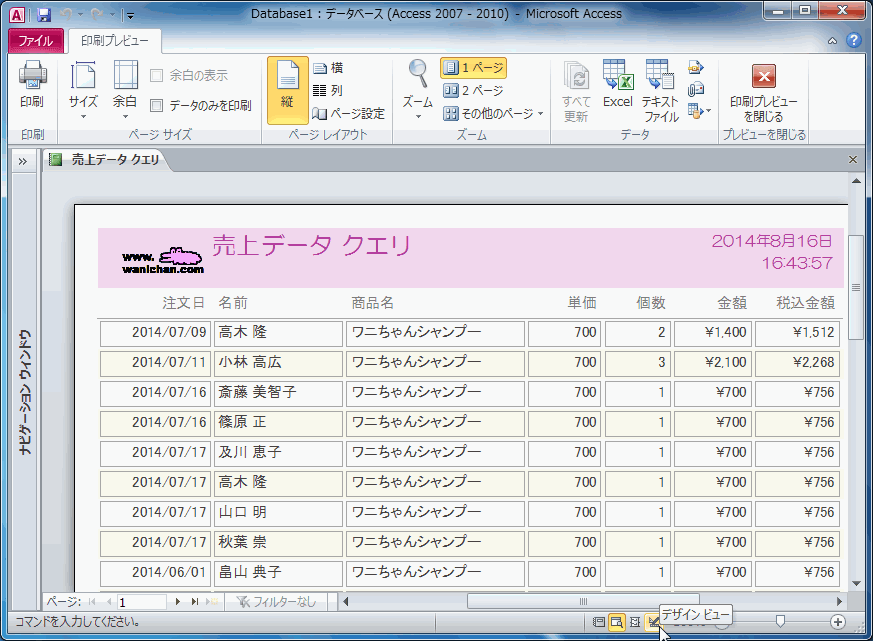This screenshot has height=641, width=873.
Task: Click the ナビゲーション ウィンドウ vertical bar
Action: point(24,392)
